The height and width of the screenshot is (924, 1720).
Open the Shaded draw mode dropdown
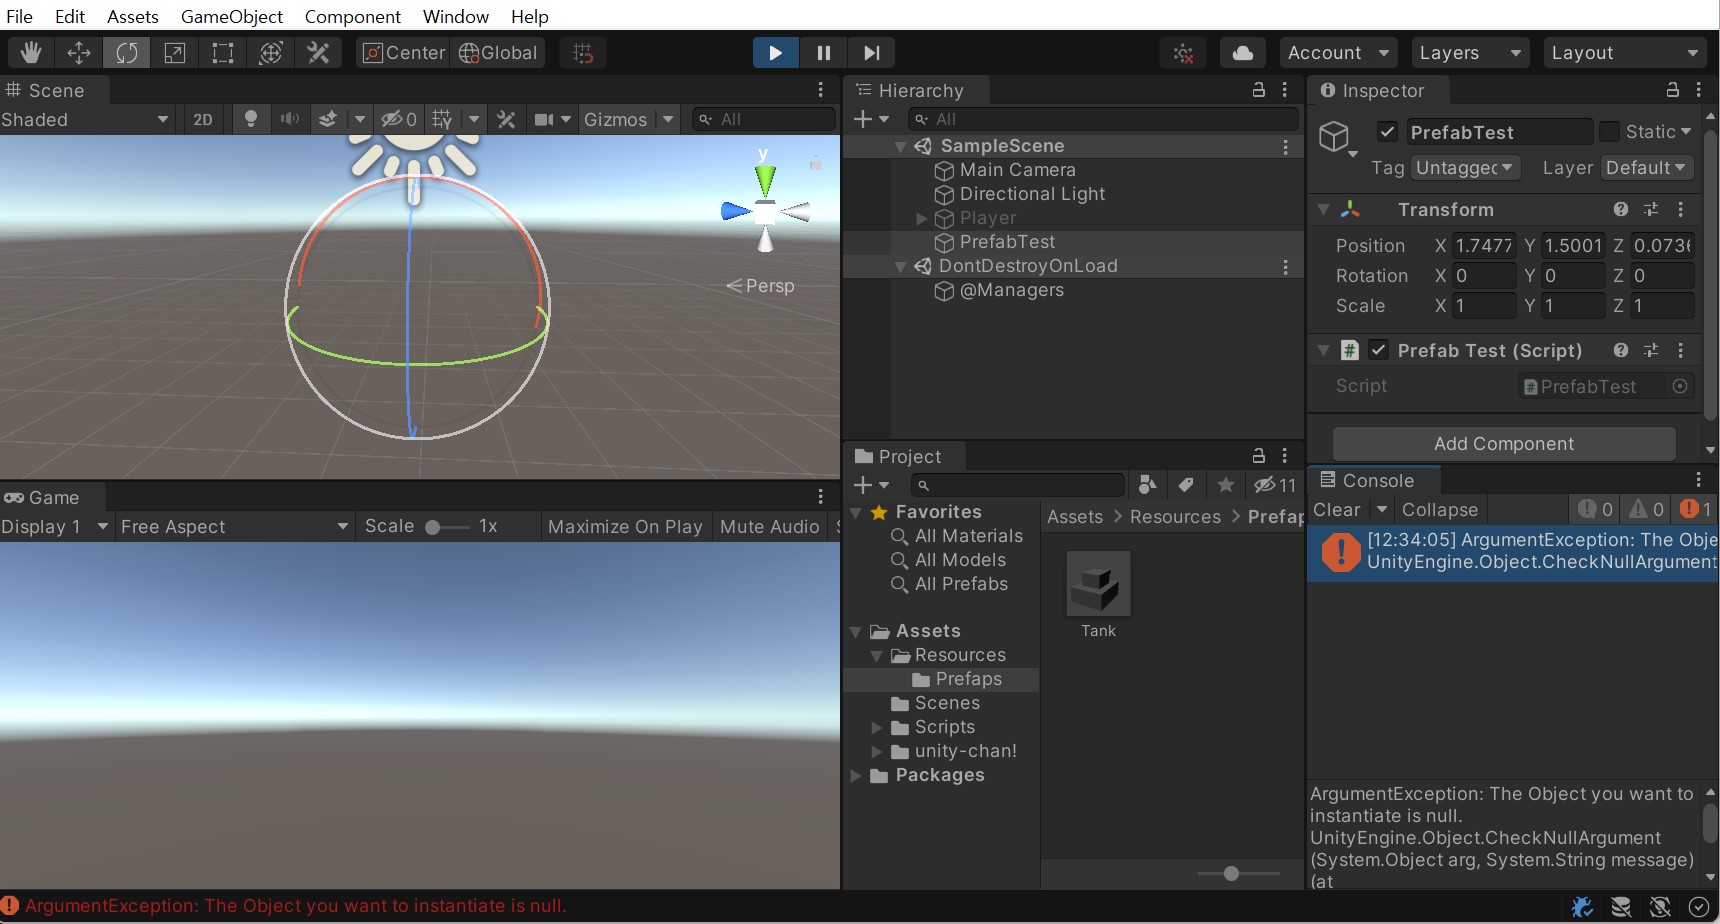click(85, 119)
